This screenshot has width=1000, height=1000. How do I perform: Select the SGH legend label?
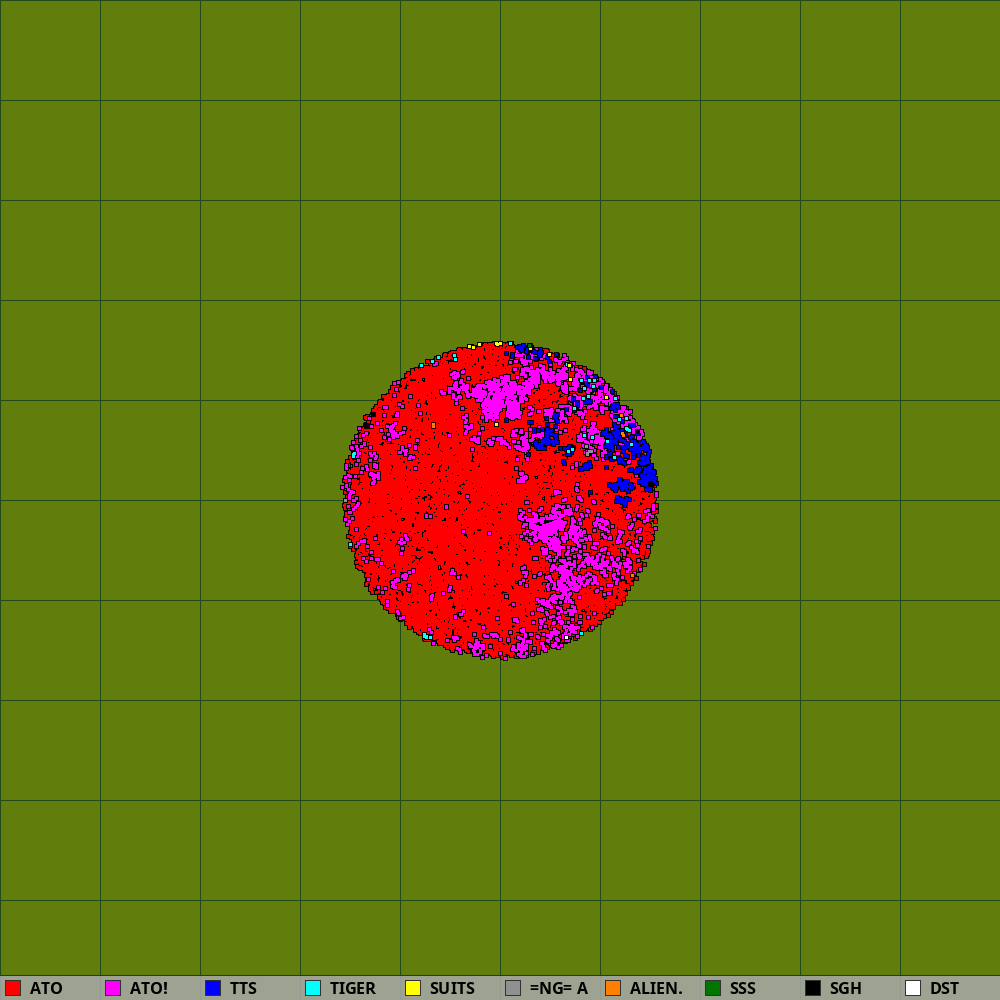[846, 989]
